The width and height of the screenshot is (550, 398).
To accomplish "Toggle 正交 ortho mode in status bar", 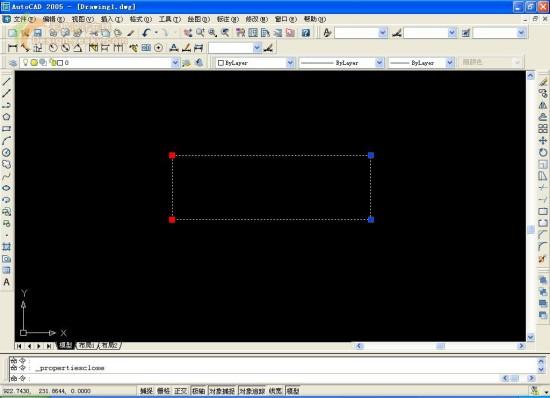I will pyautogui.click(x=181, y=391).
